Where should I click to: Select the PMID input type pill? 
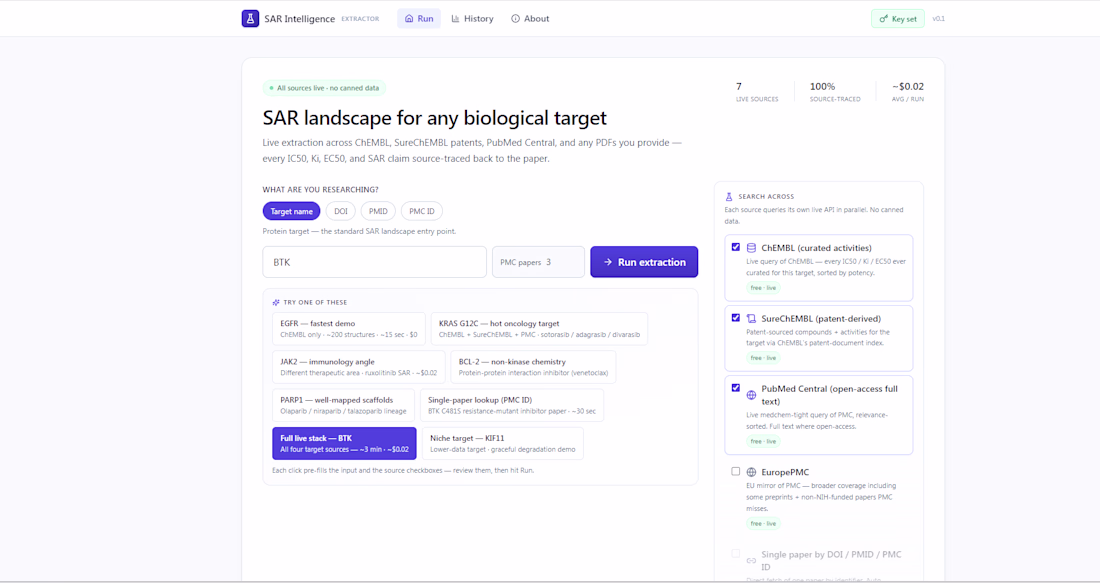378,211
